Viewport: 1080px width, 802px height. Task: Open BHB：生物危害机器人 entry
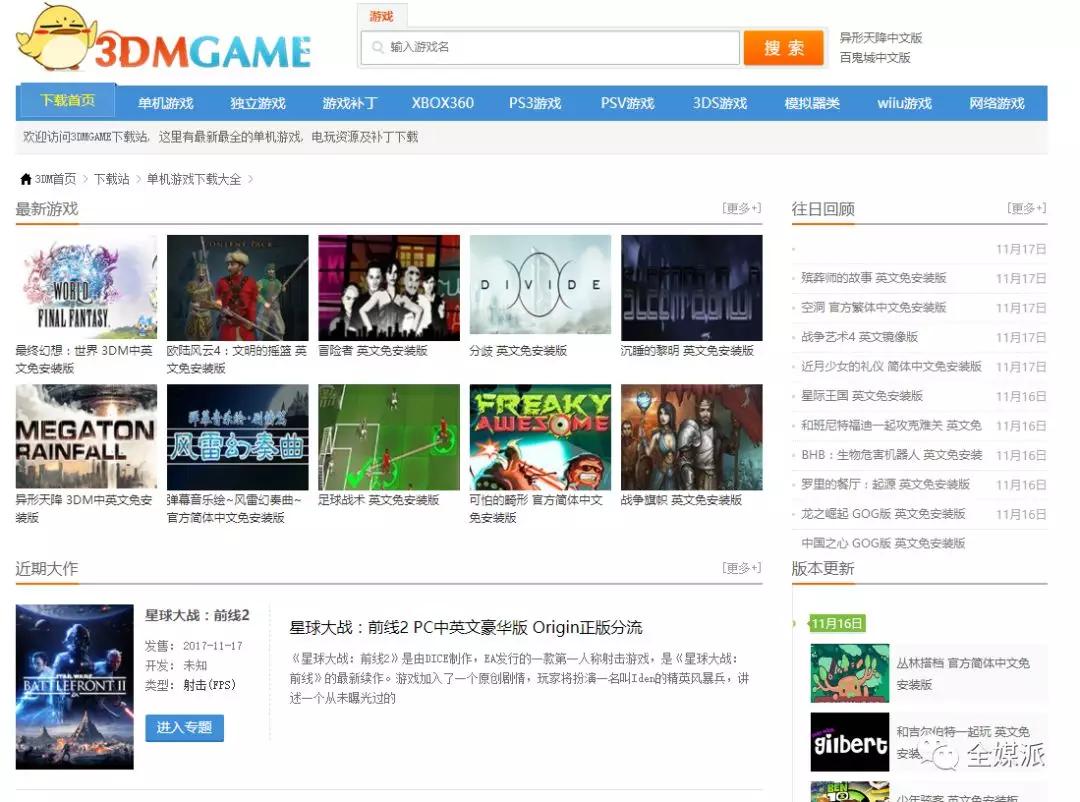(x=891, y=455)
